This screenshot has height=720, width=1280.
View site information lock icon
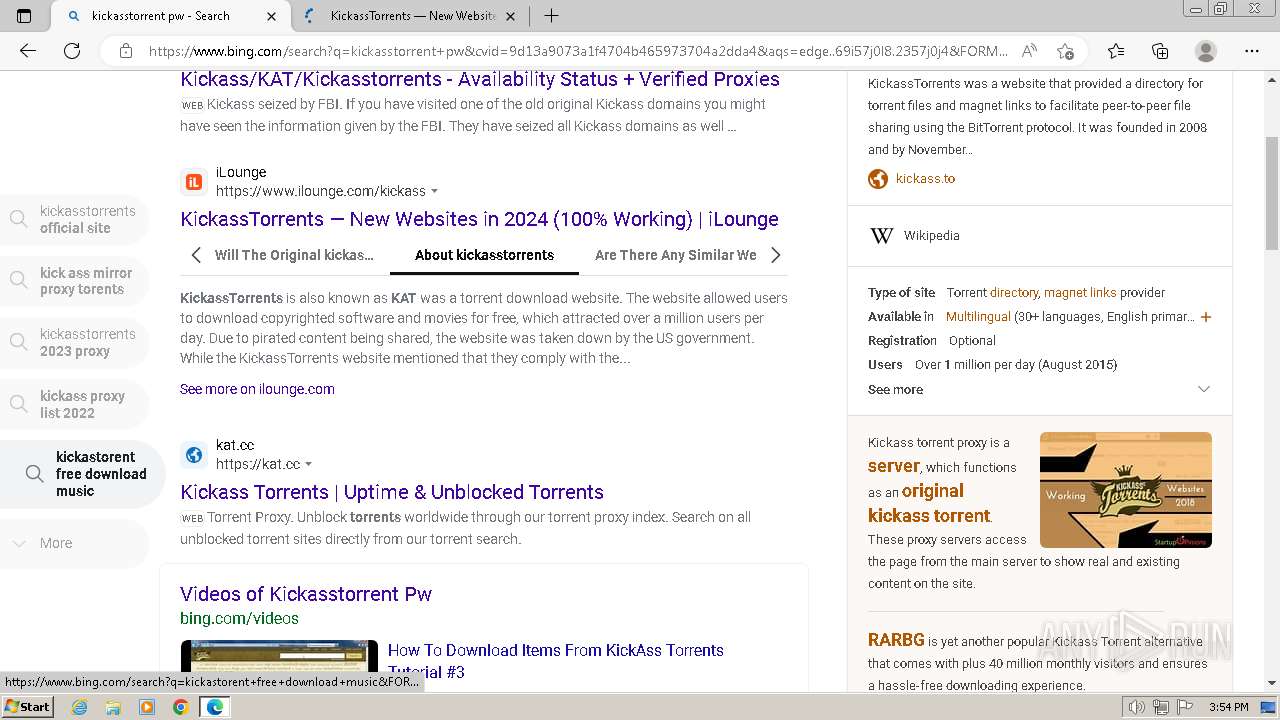126,51
